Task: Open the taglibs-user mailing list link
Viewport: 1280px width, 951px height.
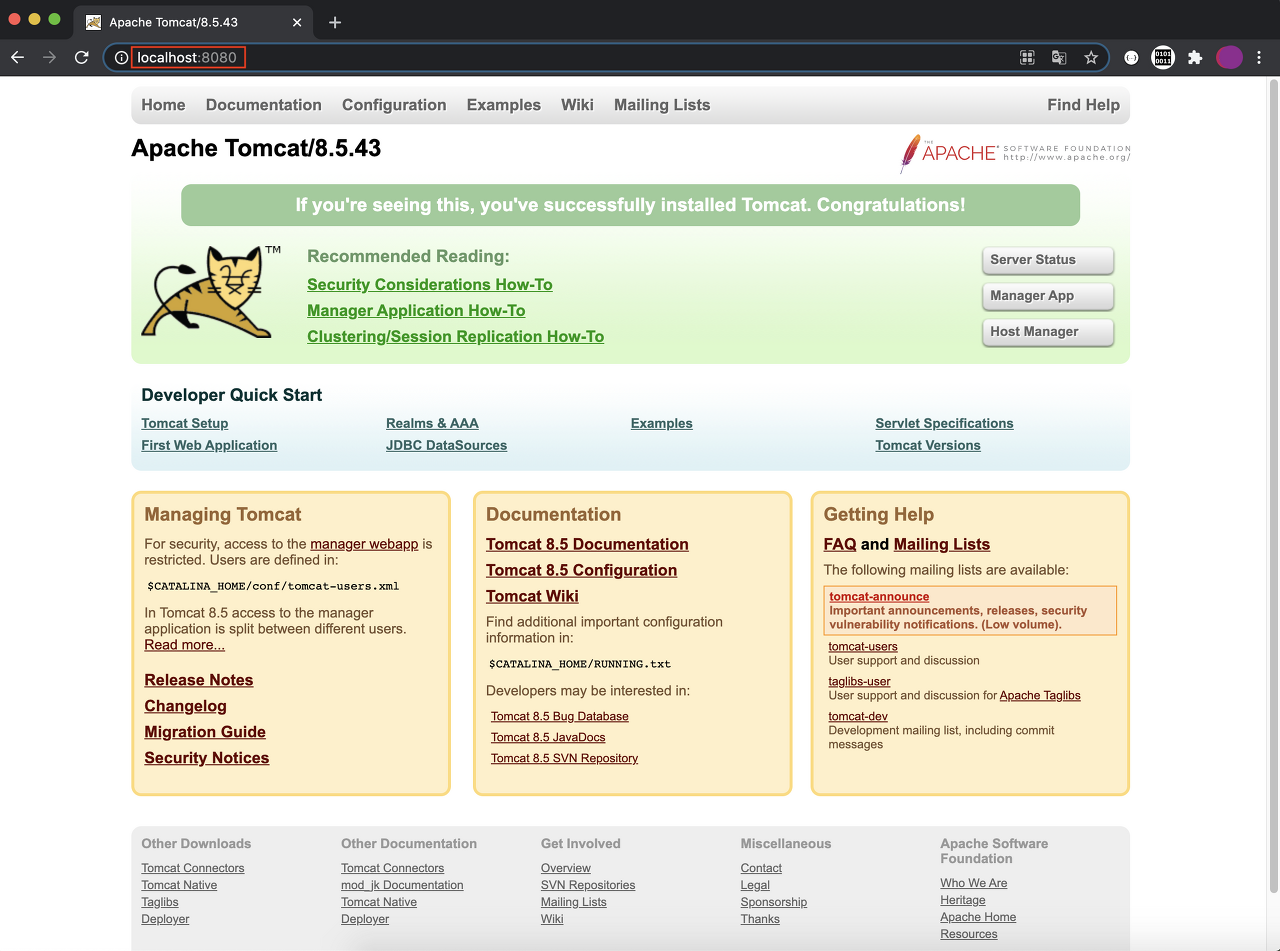Action: [x=859, y=681]
